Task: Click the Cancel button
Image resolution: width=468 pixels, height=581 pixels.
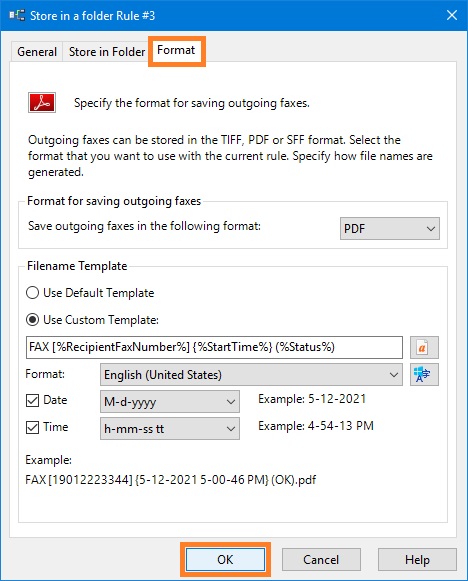Action: coord(321,560)
